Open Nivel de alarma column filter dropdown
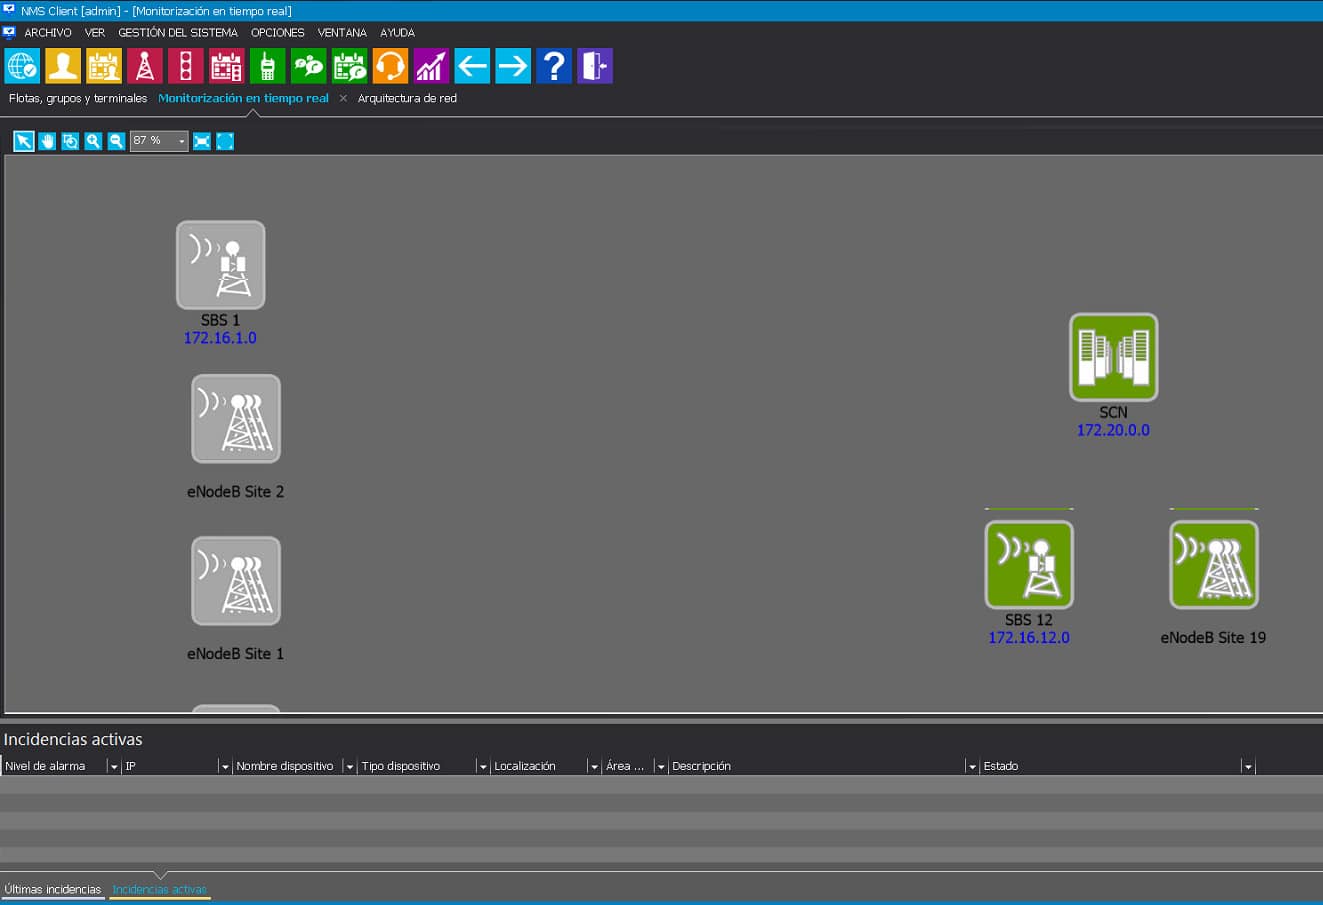The width and height of the screenshot is (1323, 905). pyautogui.click(x=113, y=767)
